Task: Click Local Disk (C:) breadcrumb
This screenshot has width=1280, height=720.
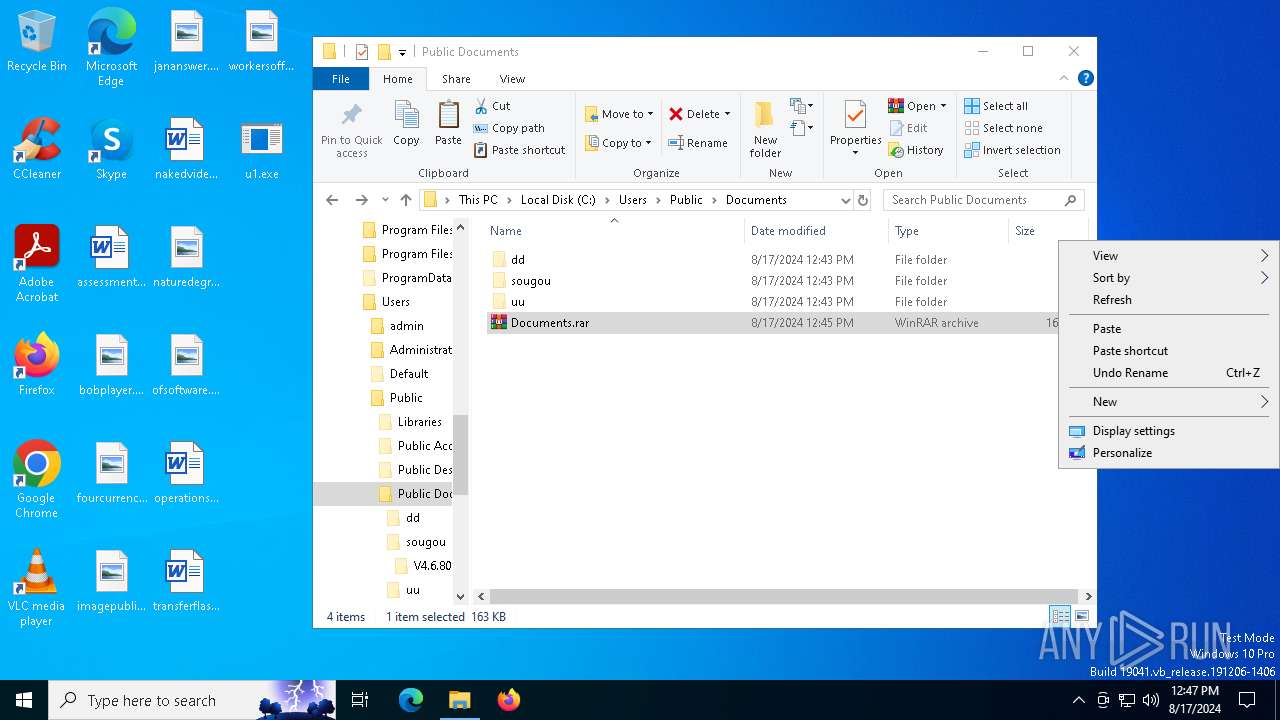Action: tap(558, 200)
